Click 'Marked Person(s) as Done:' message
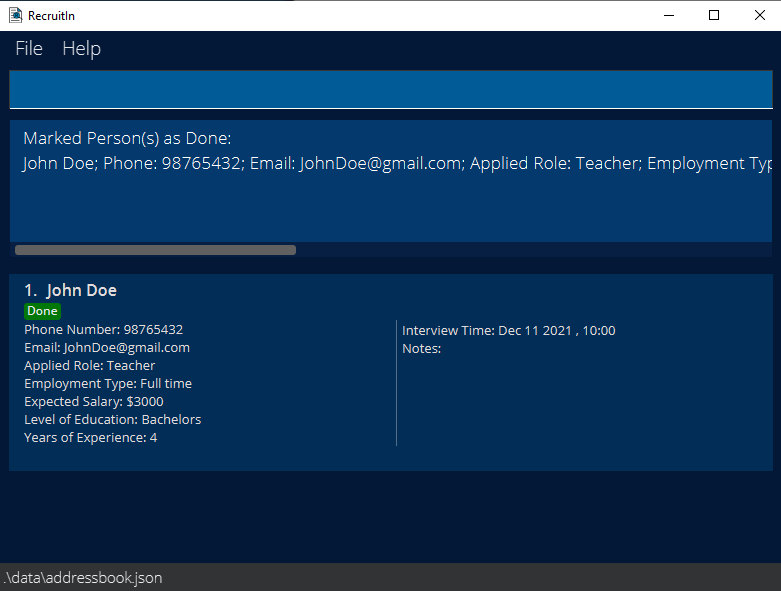781x591 pixels. [127, 138]
